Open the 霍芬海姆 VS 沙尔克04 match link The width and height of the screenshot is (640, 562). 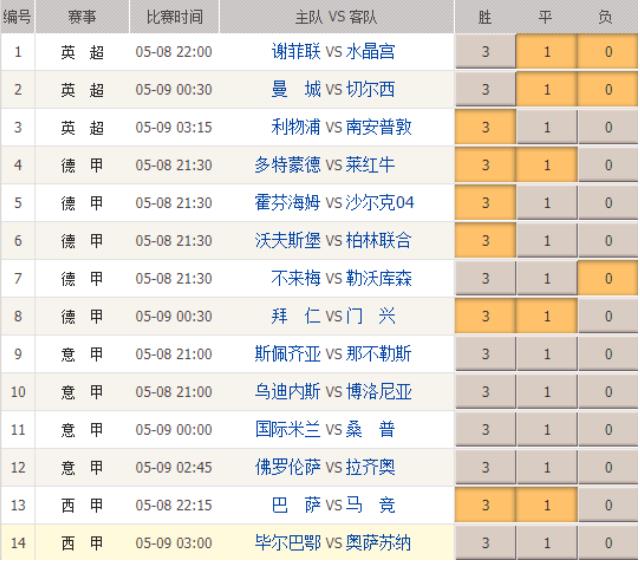pyautogui.click(x=334, y=202)
